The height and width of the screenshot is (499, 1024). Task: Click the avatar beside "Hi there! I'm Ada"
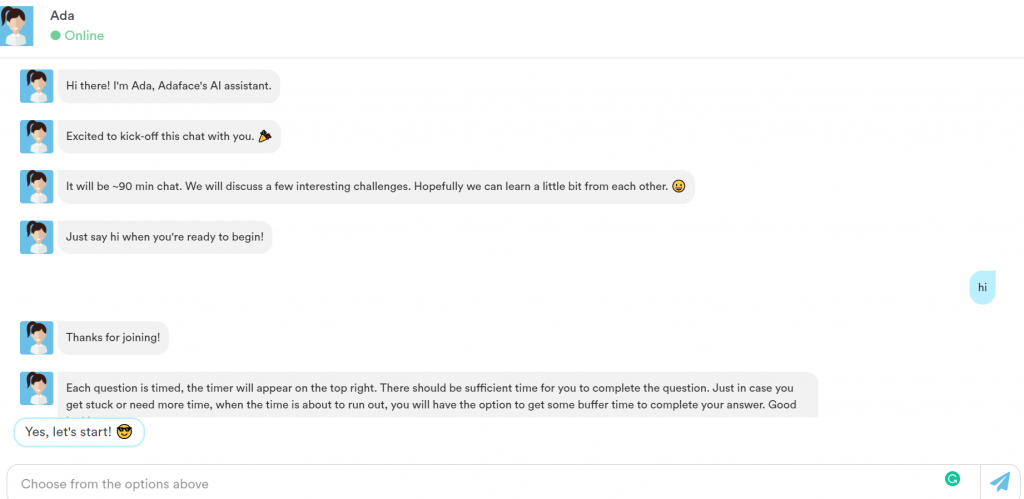point(37,86)
